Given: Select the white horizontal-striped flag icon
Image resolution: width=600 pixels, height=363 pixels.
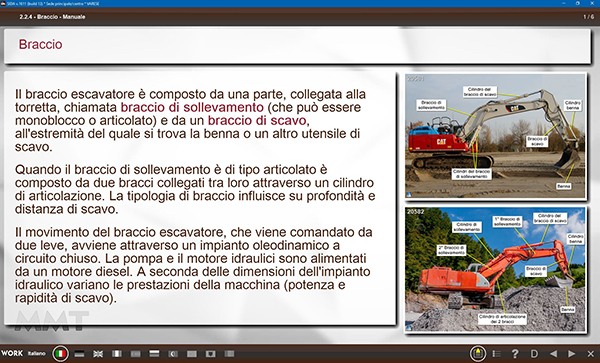Looking at the screenshot, I should tap(154, 353).
